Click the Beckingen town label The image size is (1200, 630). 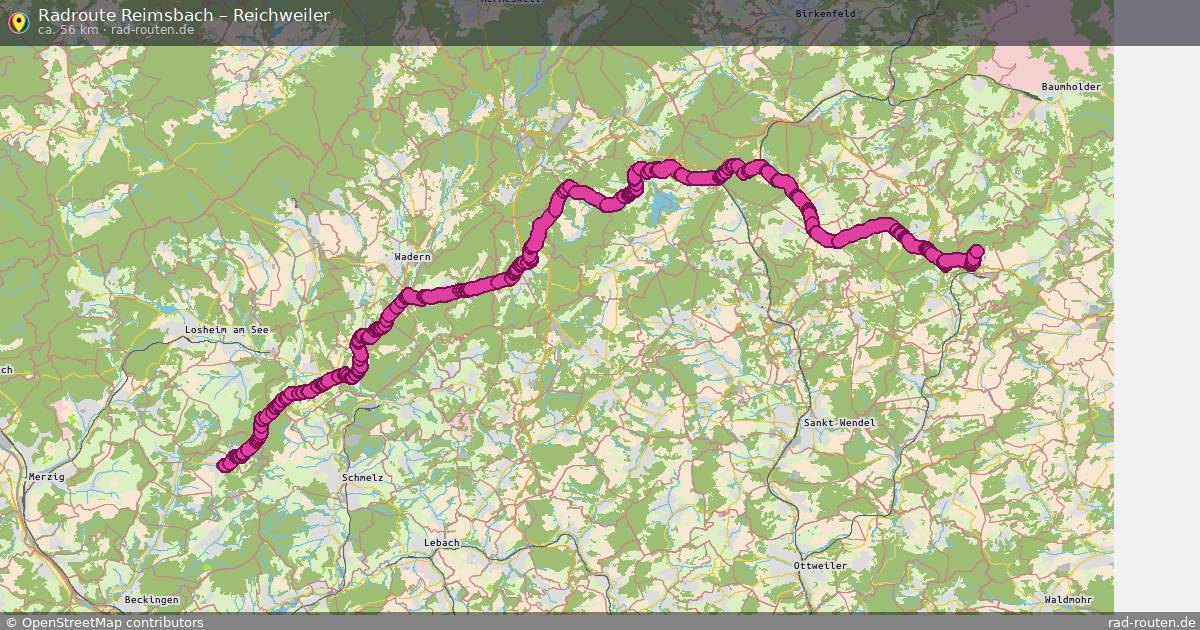[152, 600]
